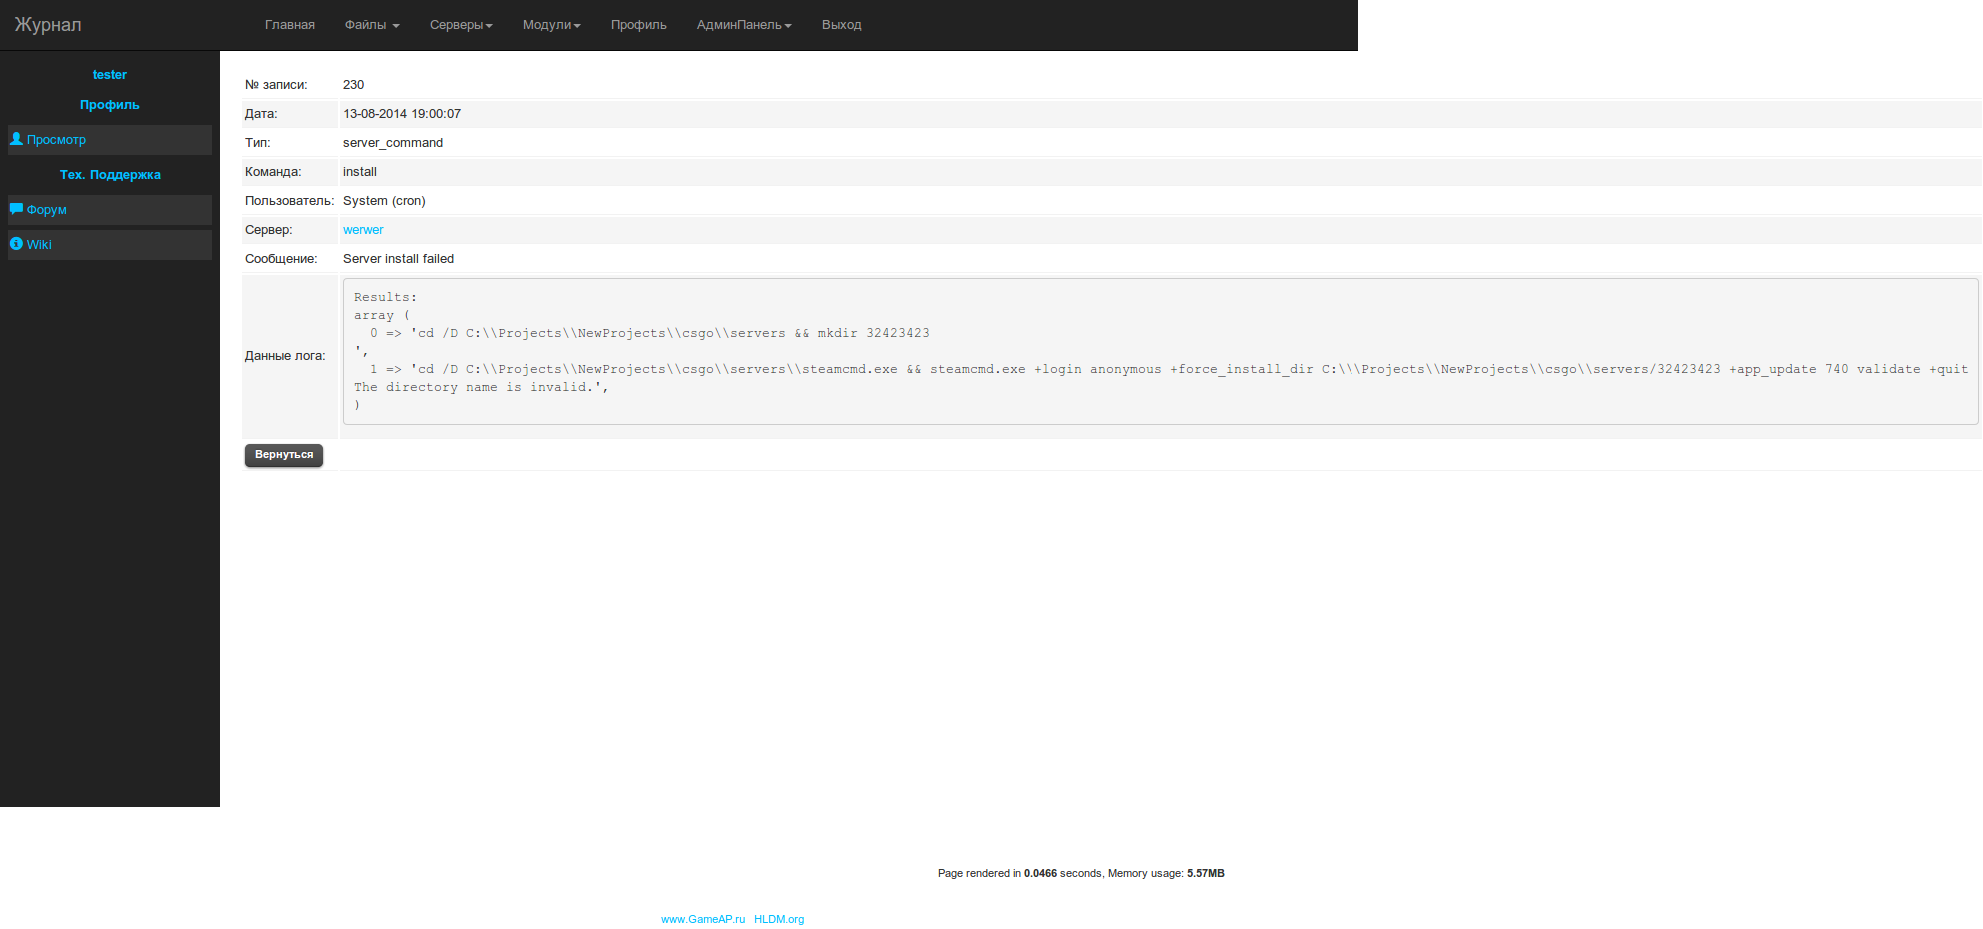Click the record date value 13-08-2014 19:00:07
Viewport: 1983px width, 929px height.
pyautogui.click(x=402, y=114)
